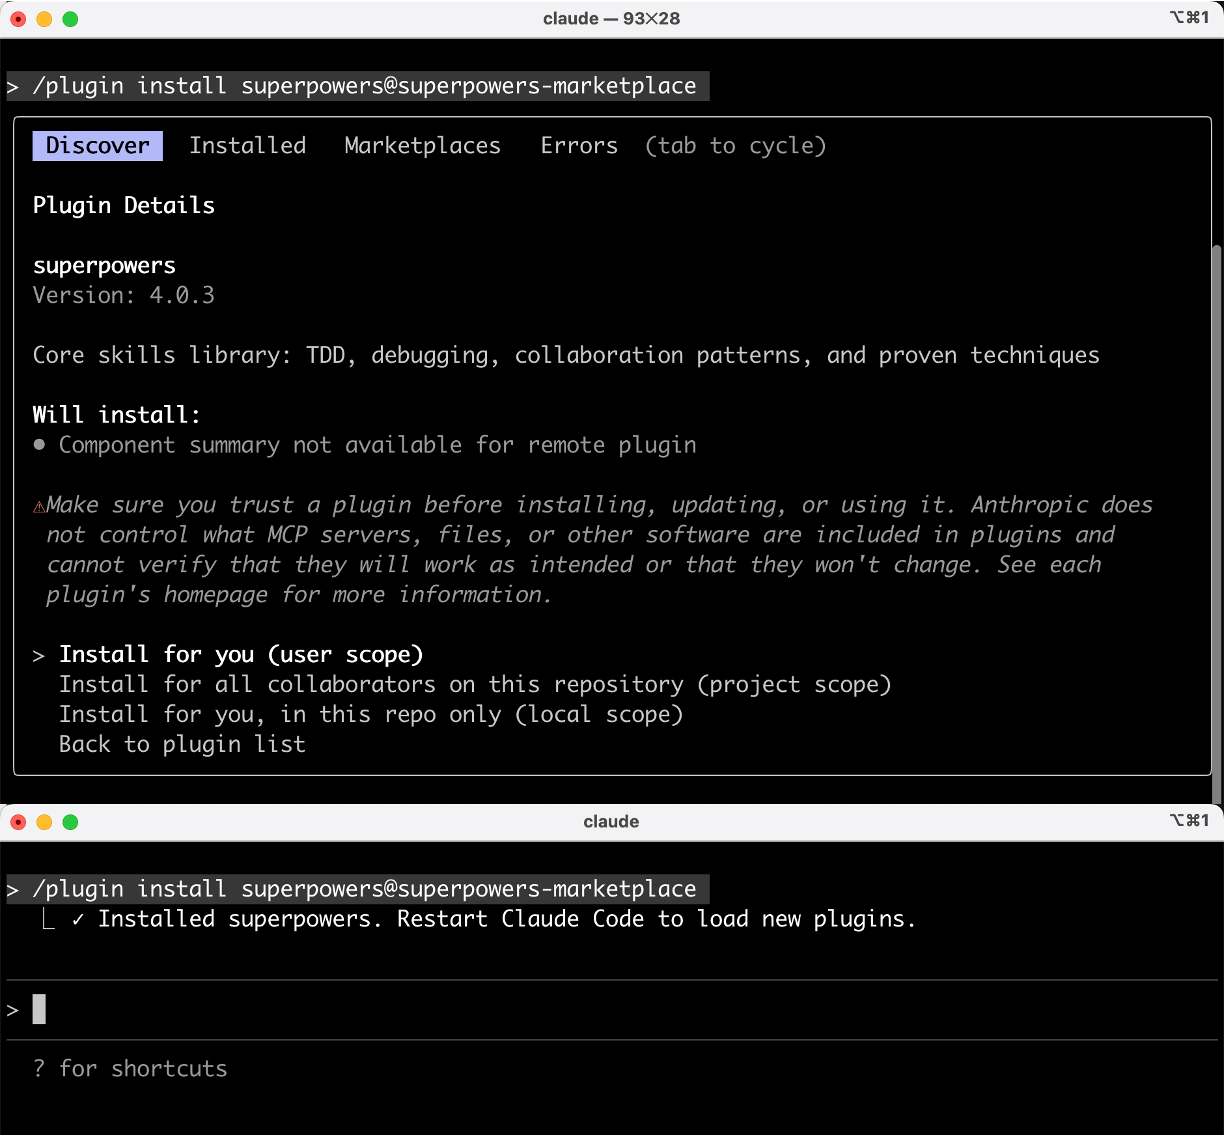Click the bullet before Component summary line
This screenshot has height=1136, width=1224.
point(39,445)
